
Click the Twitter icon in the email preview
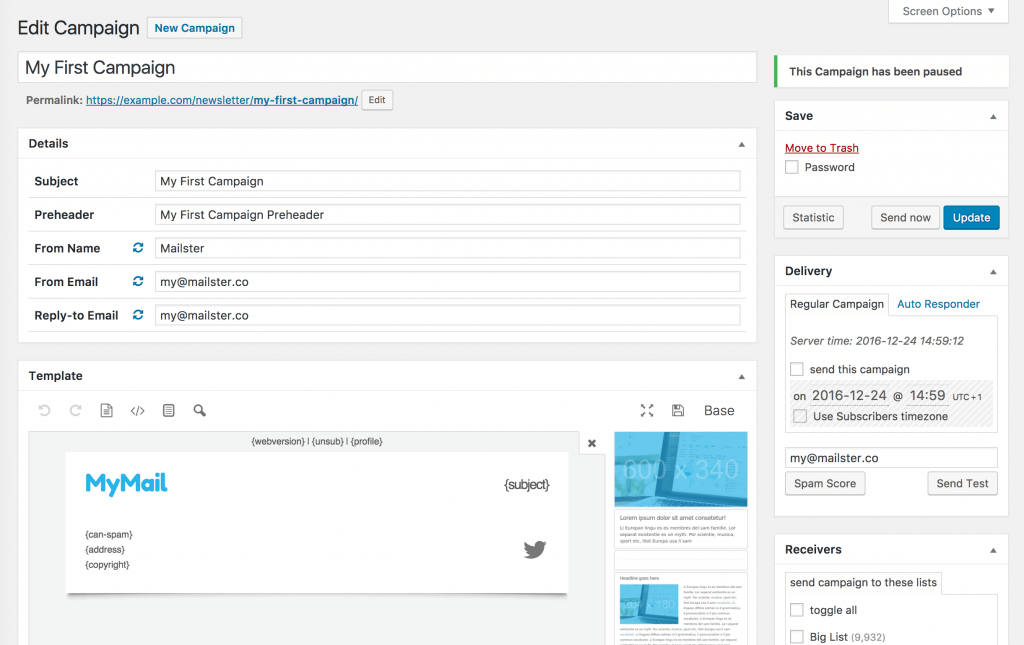tap(534, 549)
